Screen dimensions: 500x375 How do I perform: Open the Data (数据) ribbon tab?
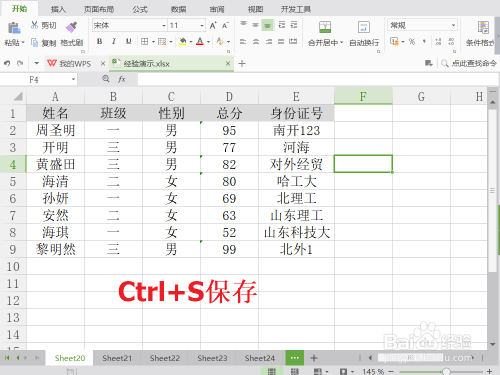tap(178, 9)
